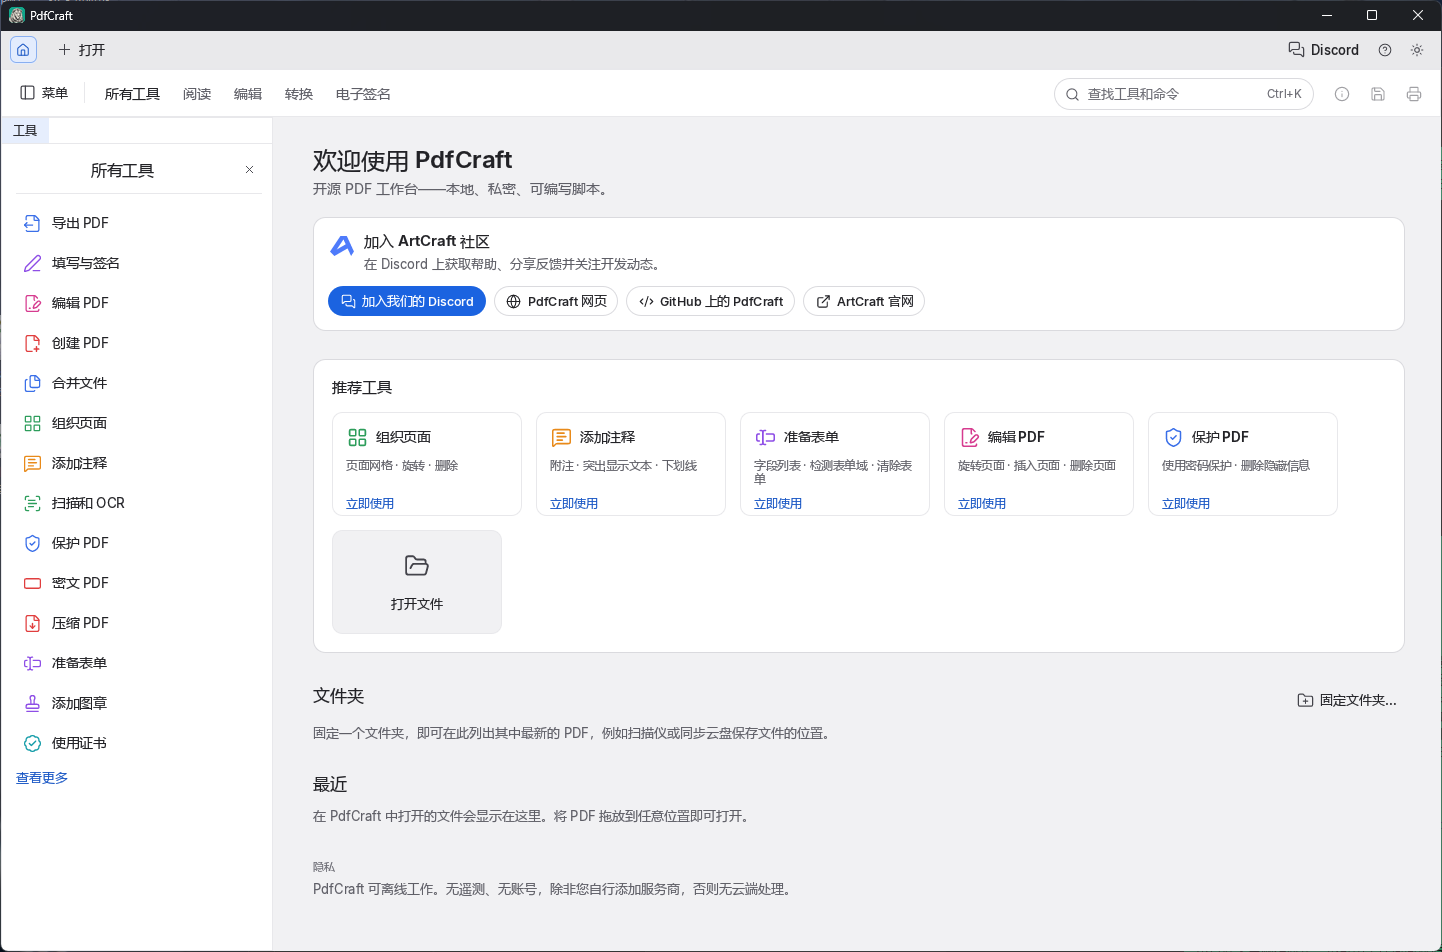Viewport: 1442px width, 952px height.
Task: Switch to the 编辑 tab
Action: coord(248,94)
